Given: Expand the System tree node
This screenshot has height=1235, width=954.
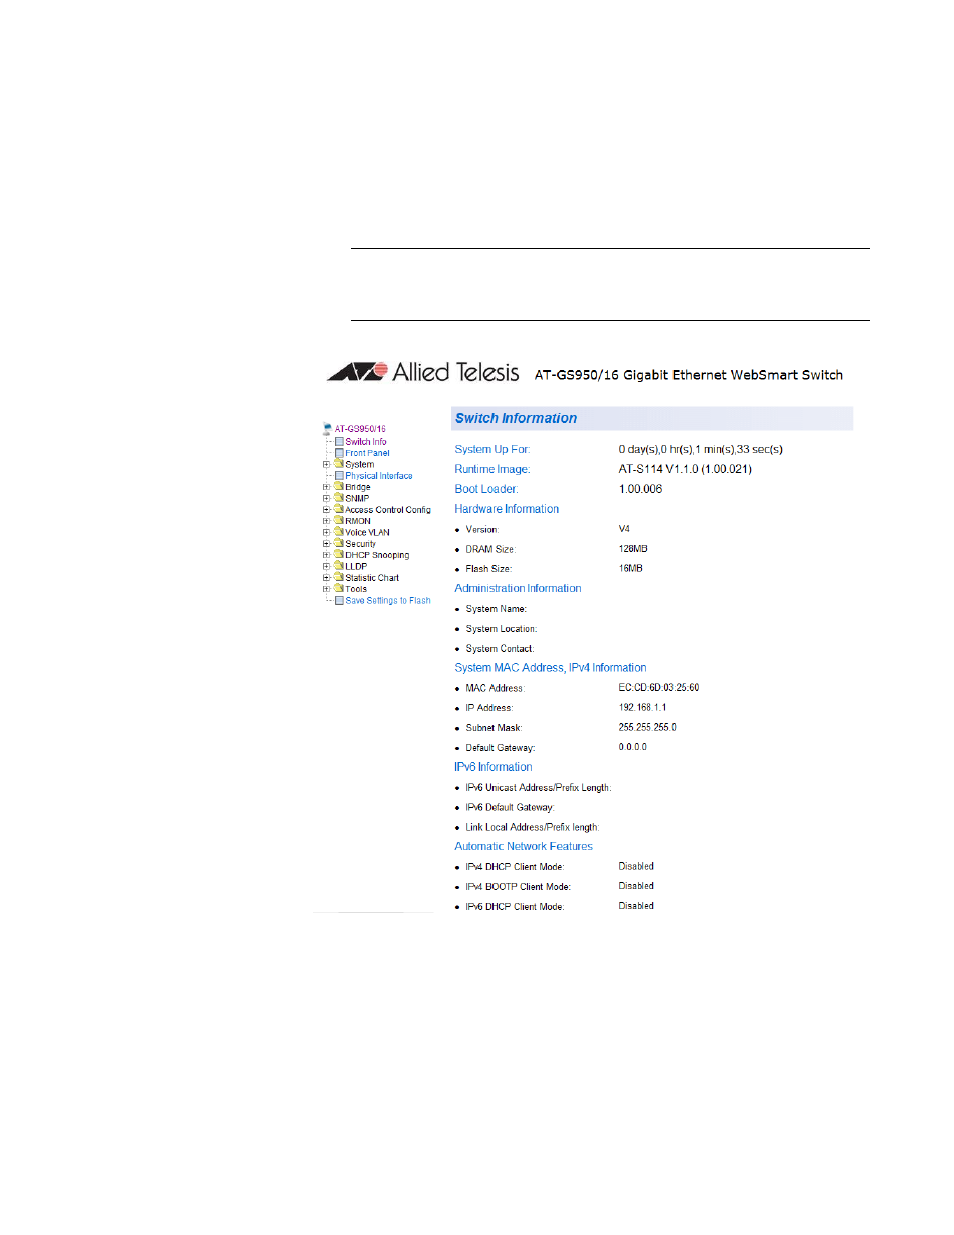Looking at the screenshot, I should [326, 465].
